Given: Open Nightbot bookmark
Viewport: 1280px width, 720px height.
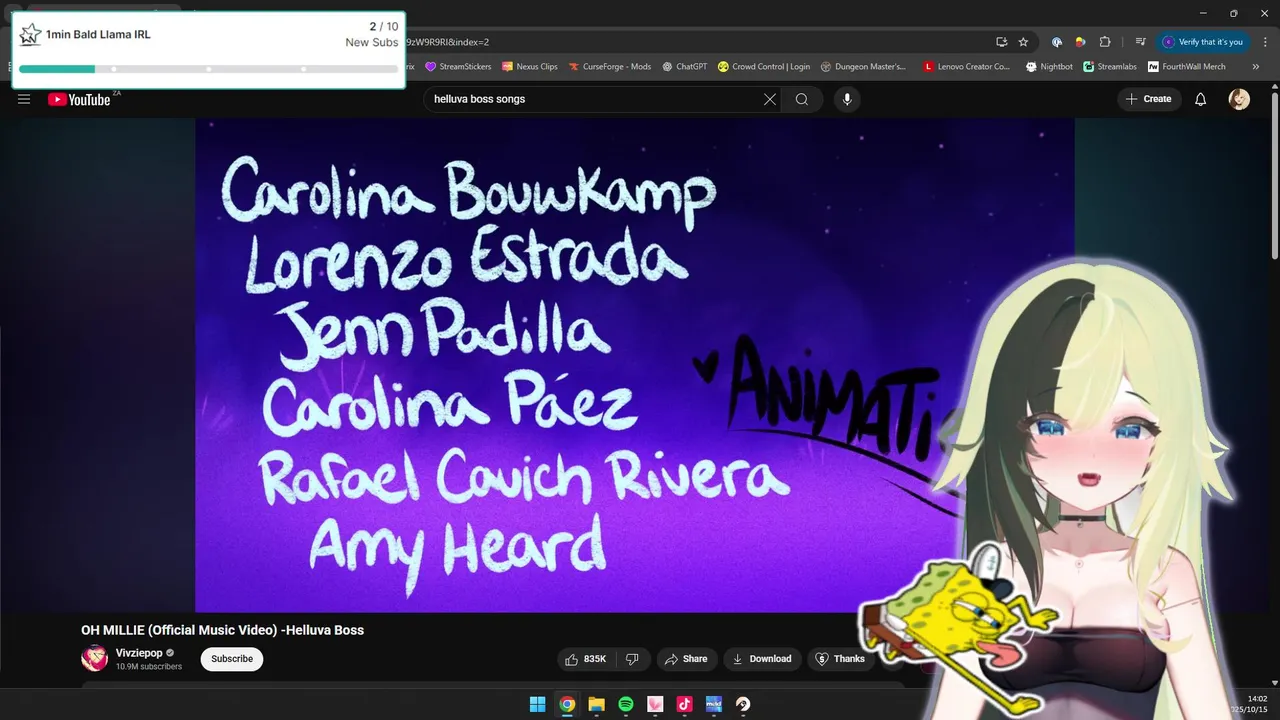Looking at the screenshot, I should click(1049, 67).
